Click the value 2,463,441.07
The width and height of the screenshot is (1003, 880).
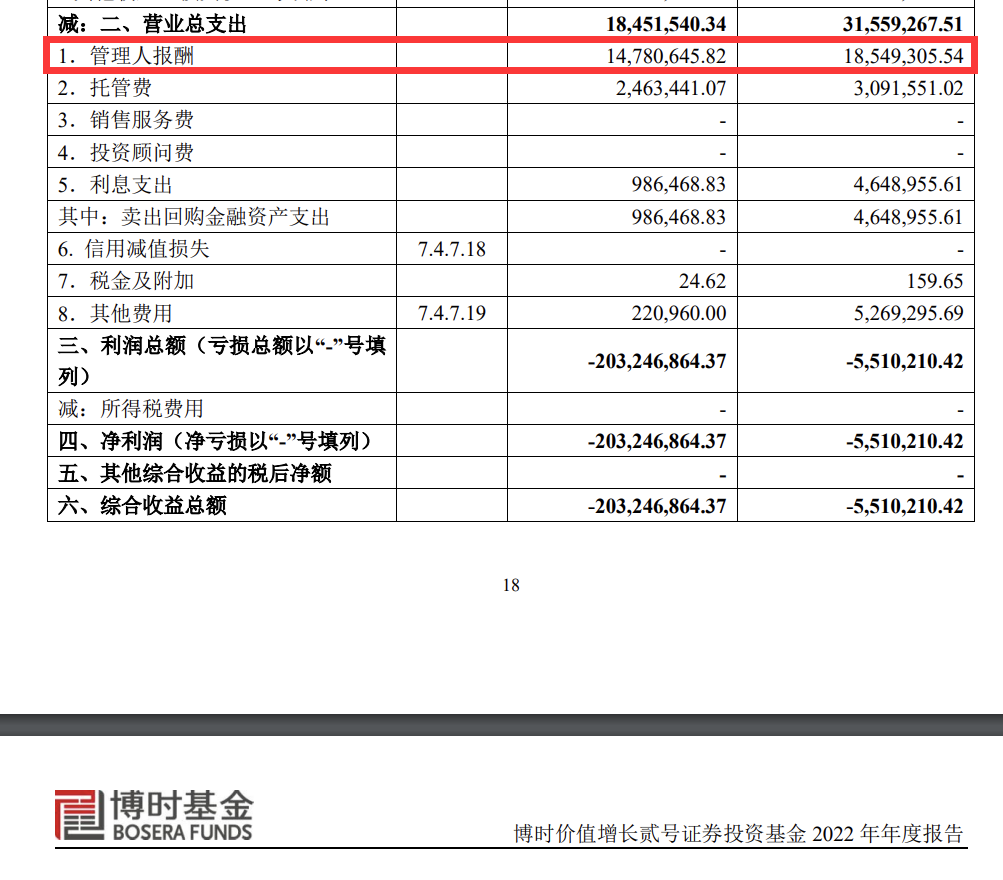(x=671, y=88)
